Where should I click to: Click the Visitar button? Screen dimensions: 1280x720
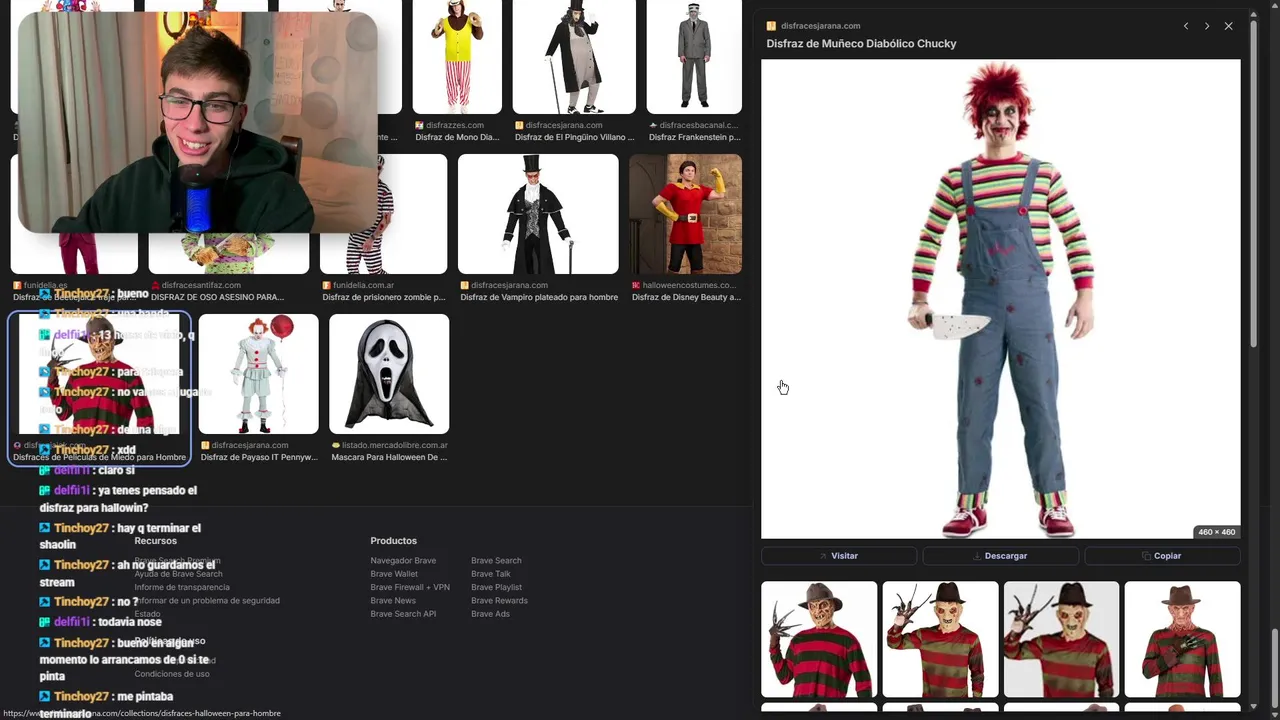click(x=839, y=556)
